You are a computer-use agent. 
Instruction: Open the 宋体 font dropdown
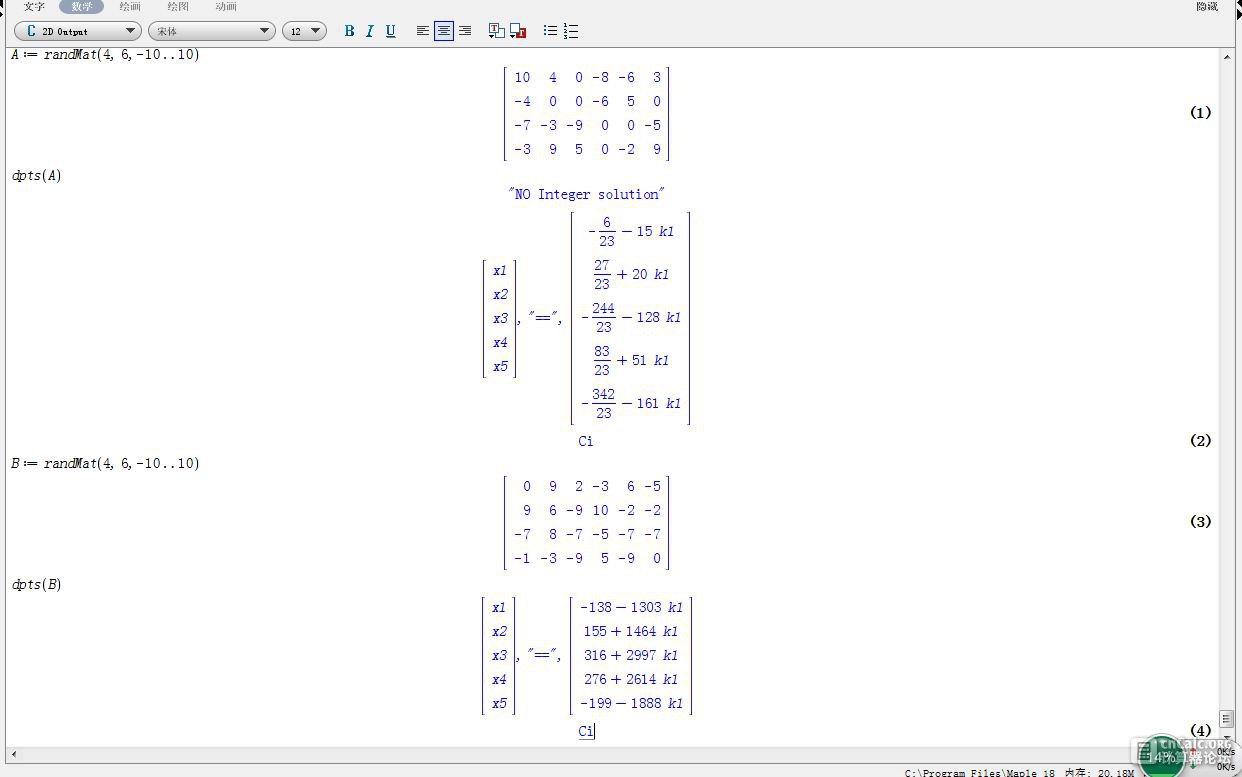coord(211,31)
